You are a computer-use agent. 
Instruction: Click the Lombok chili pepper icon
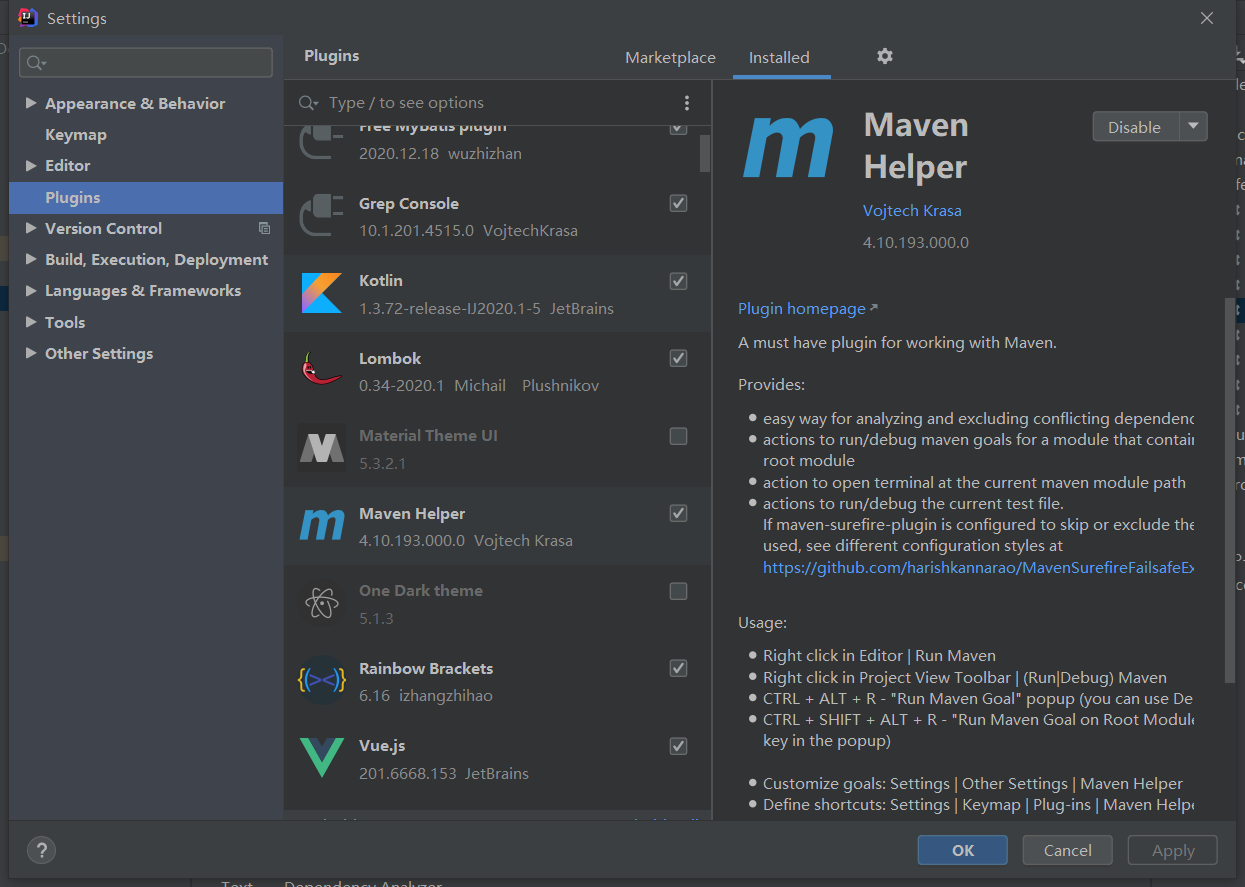click(322, 370)
